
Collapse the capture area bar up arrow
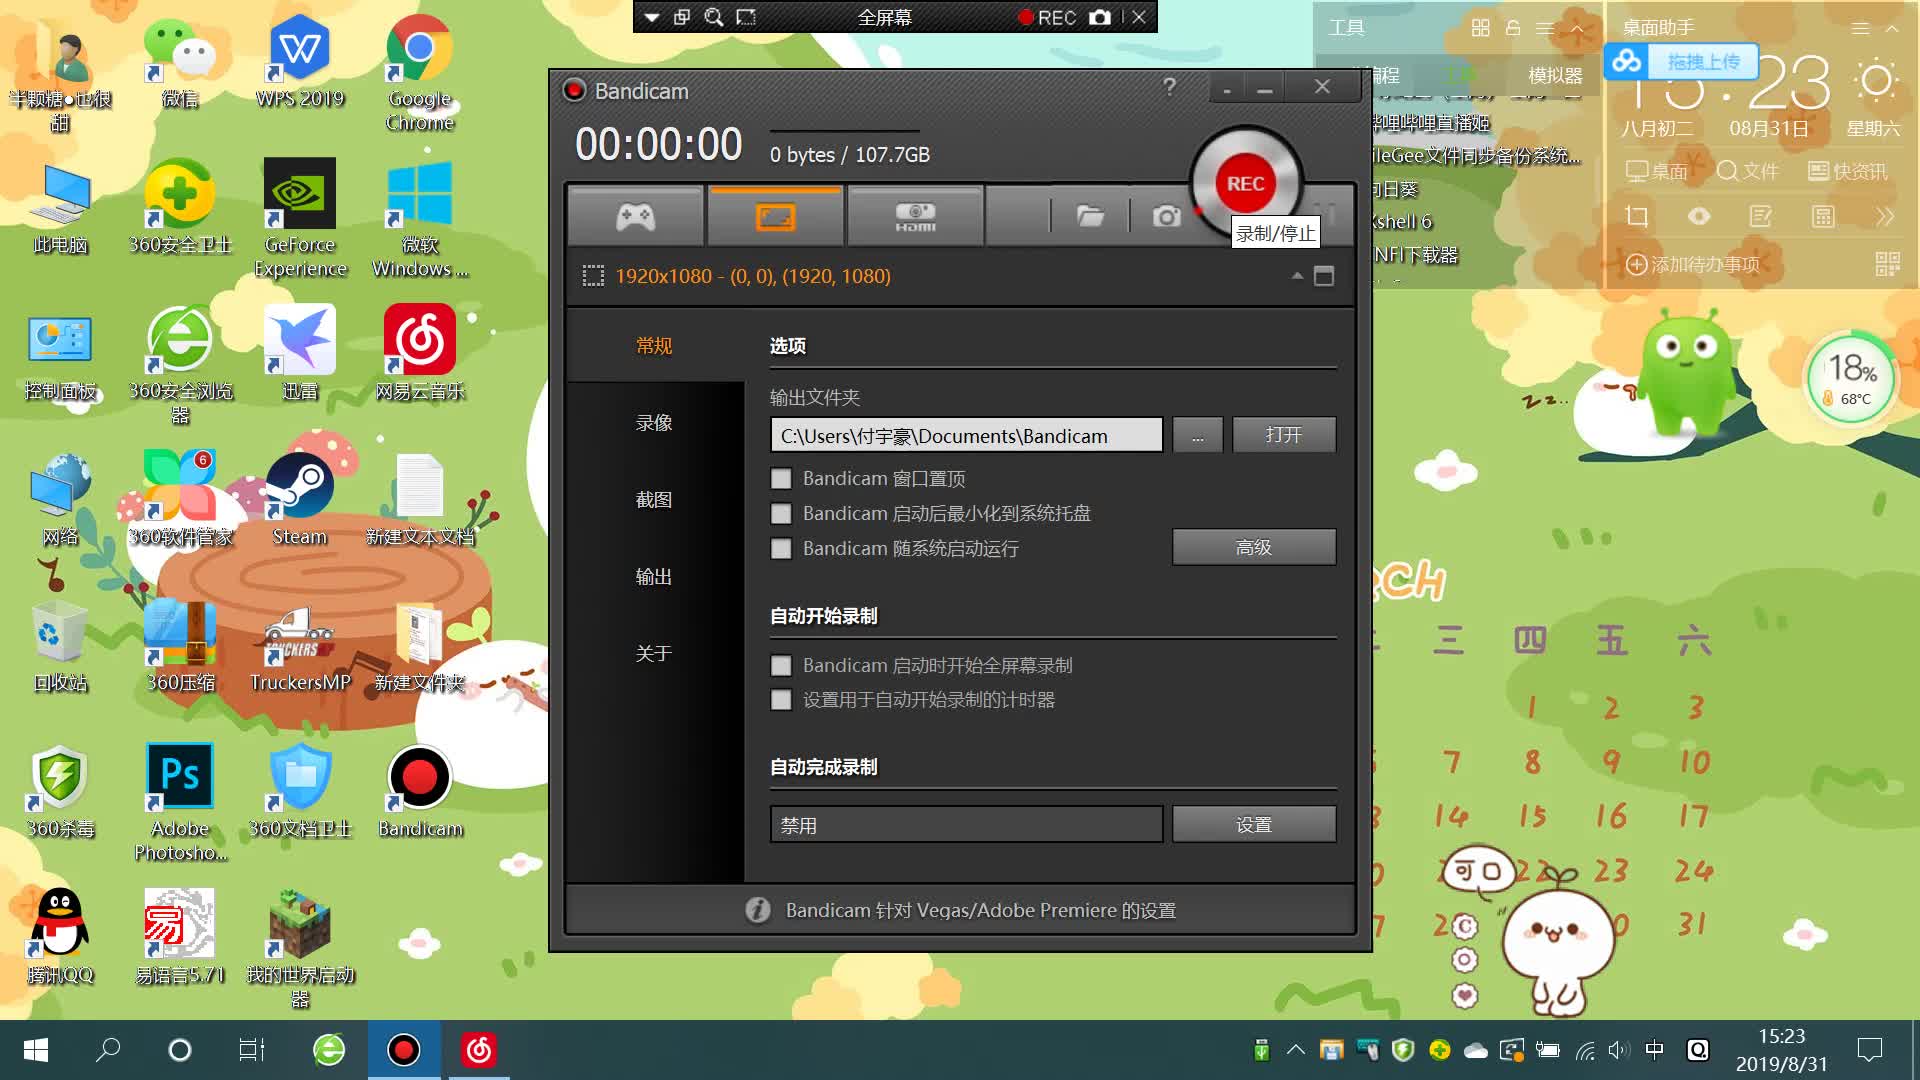[1297, 275]
